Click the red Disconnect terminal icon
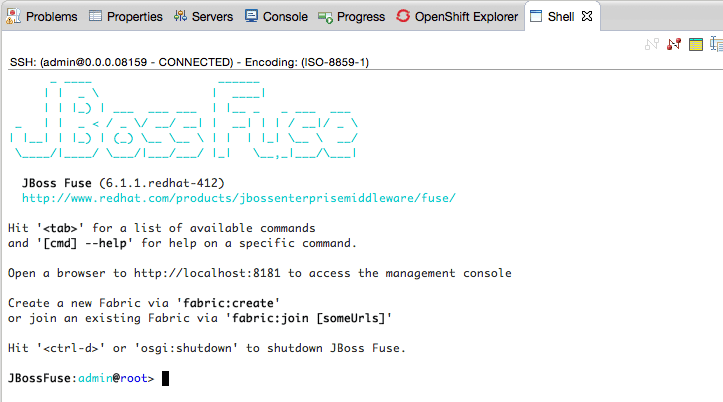 click(674, 44)
